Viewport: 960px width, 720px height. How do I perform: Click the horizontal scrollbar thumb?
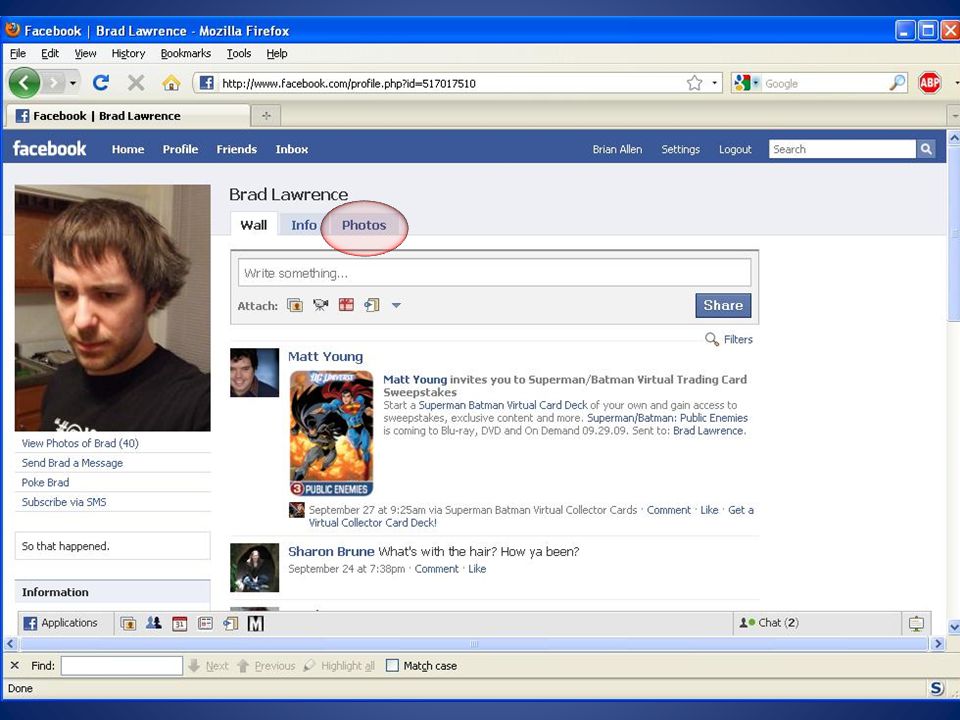(x=474, y=643)
